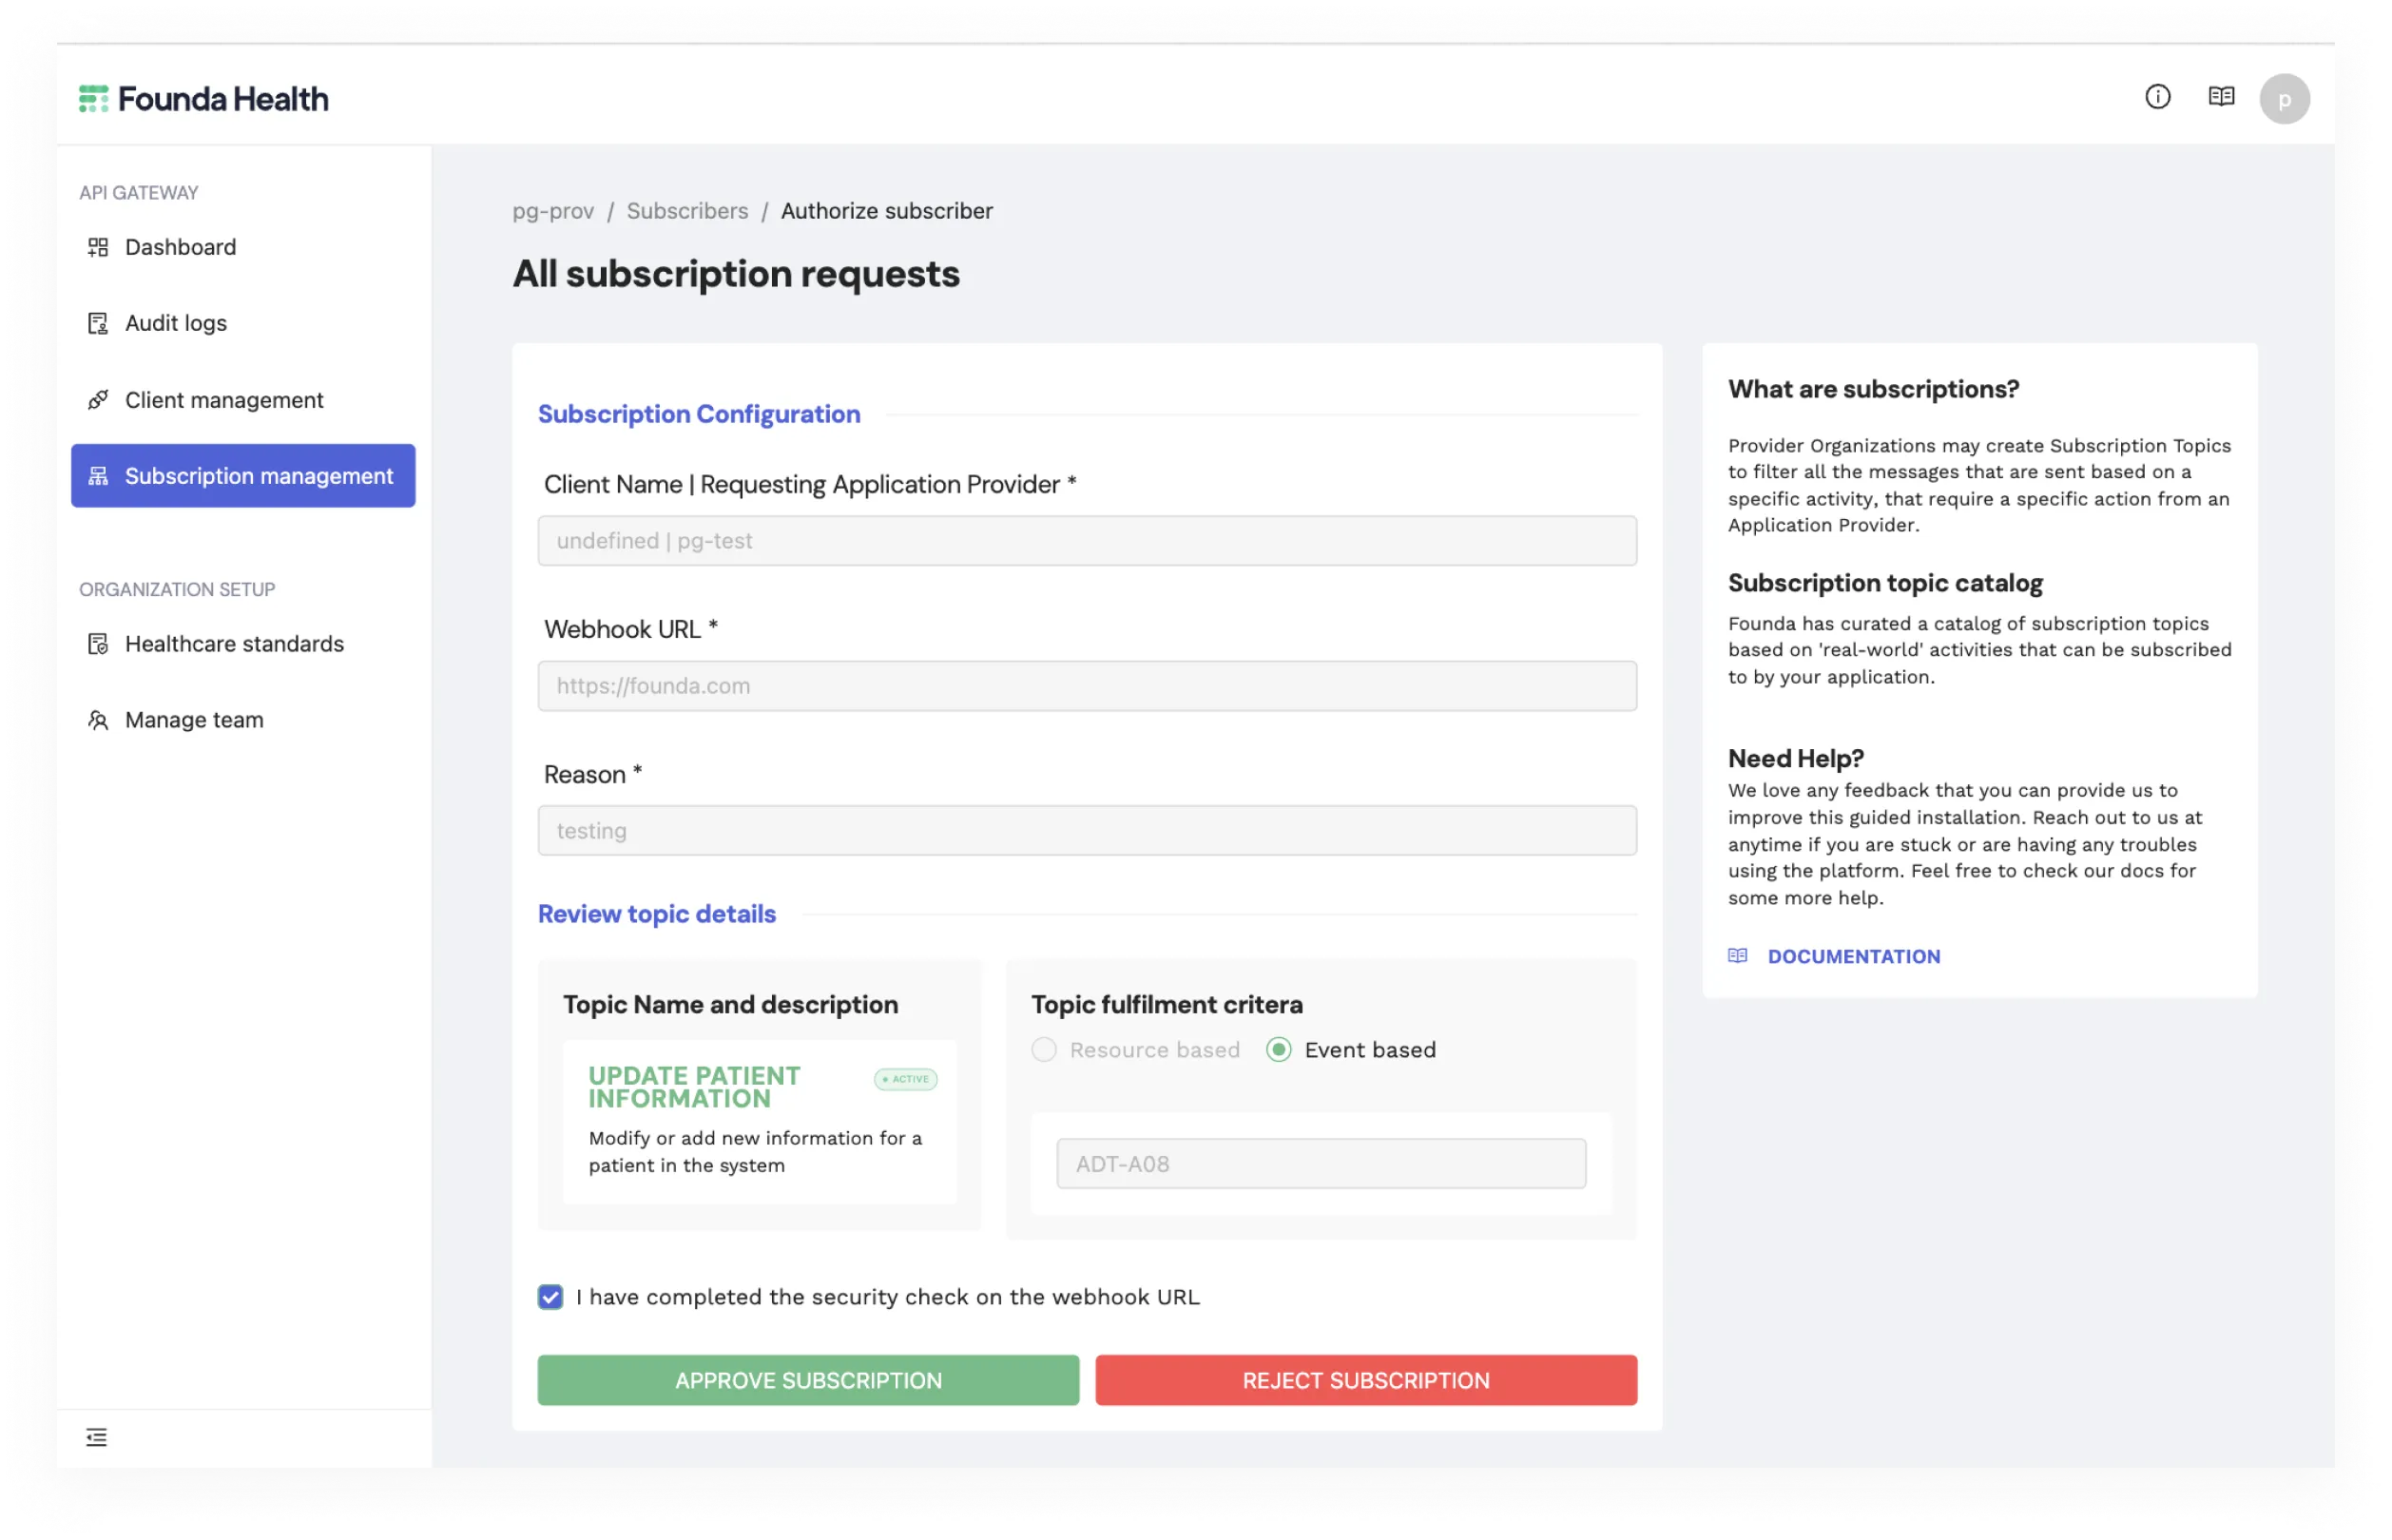This screenshot has height=1540, width=2392.
Task: Click the Subscription management icon
Action: 98,476
